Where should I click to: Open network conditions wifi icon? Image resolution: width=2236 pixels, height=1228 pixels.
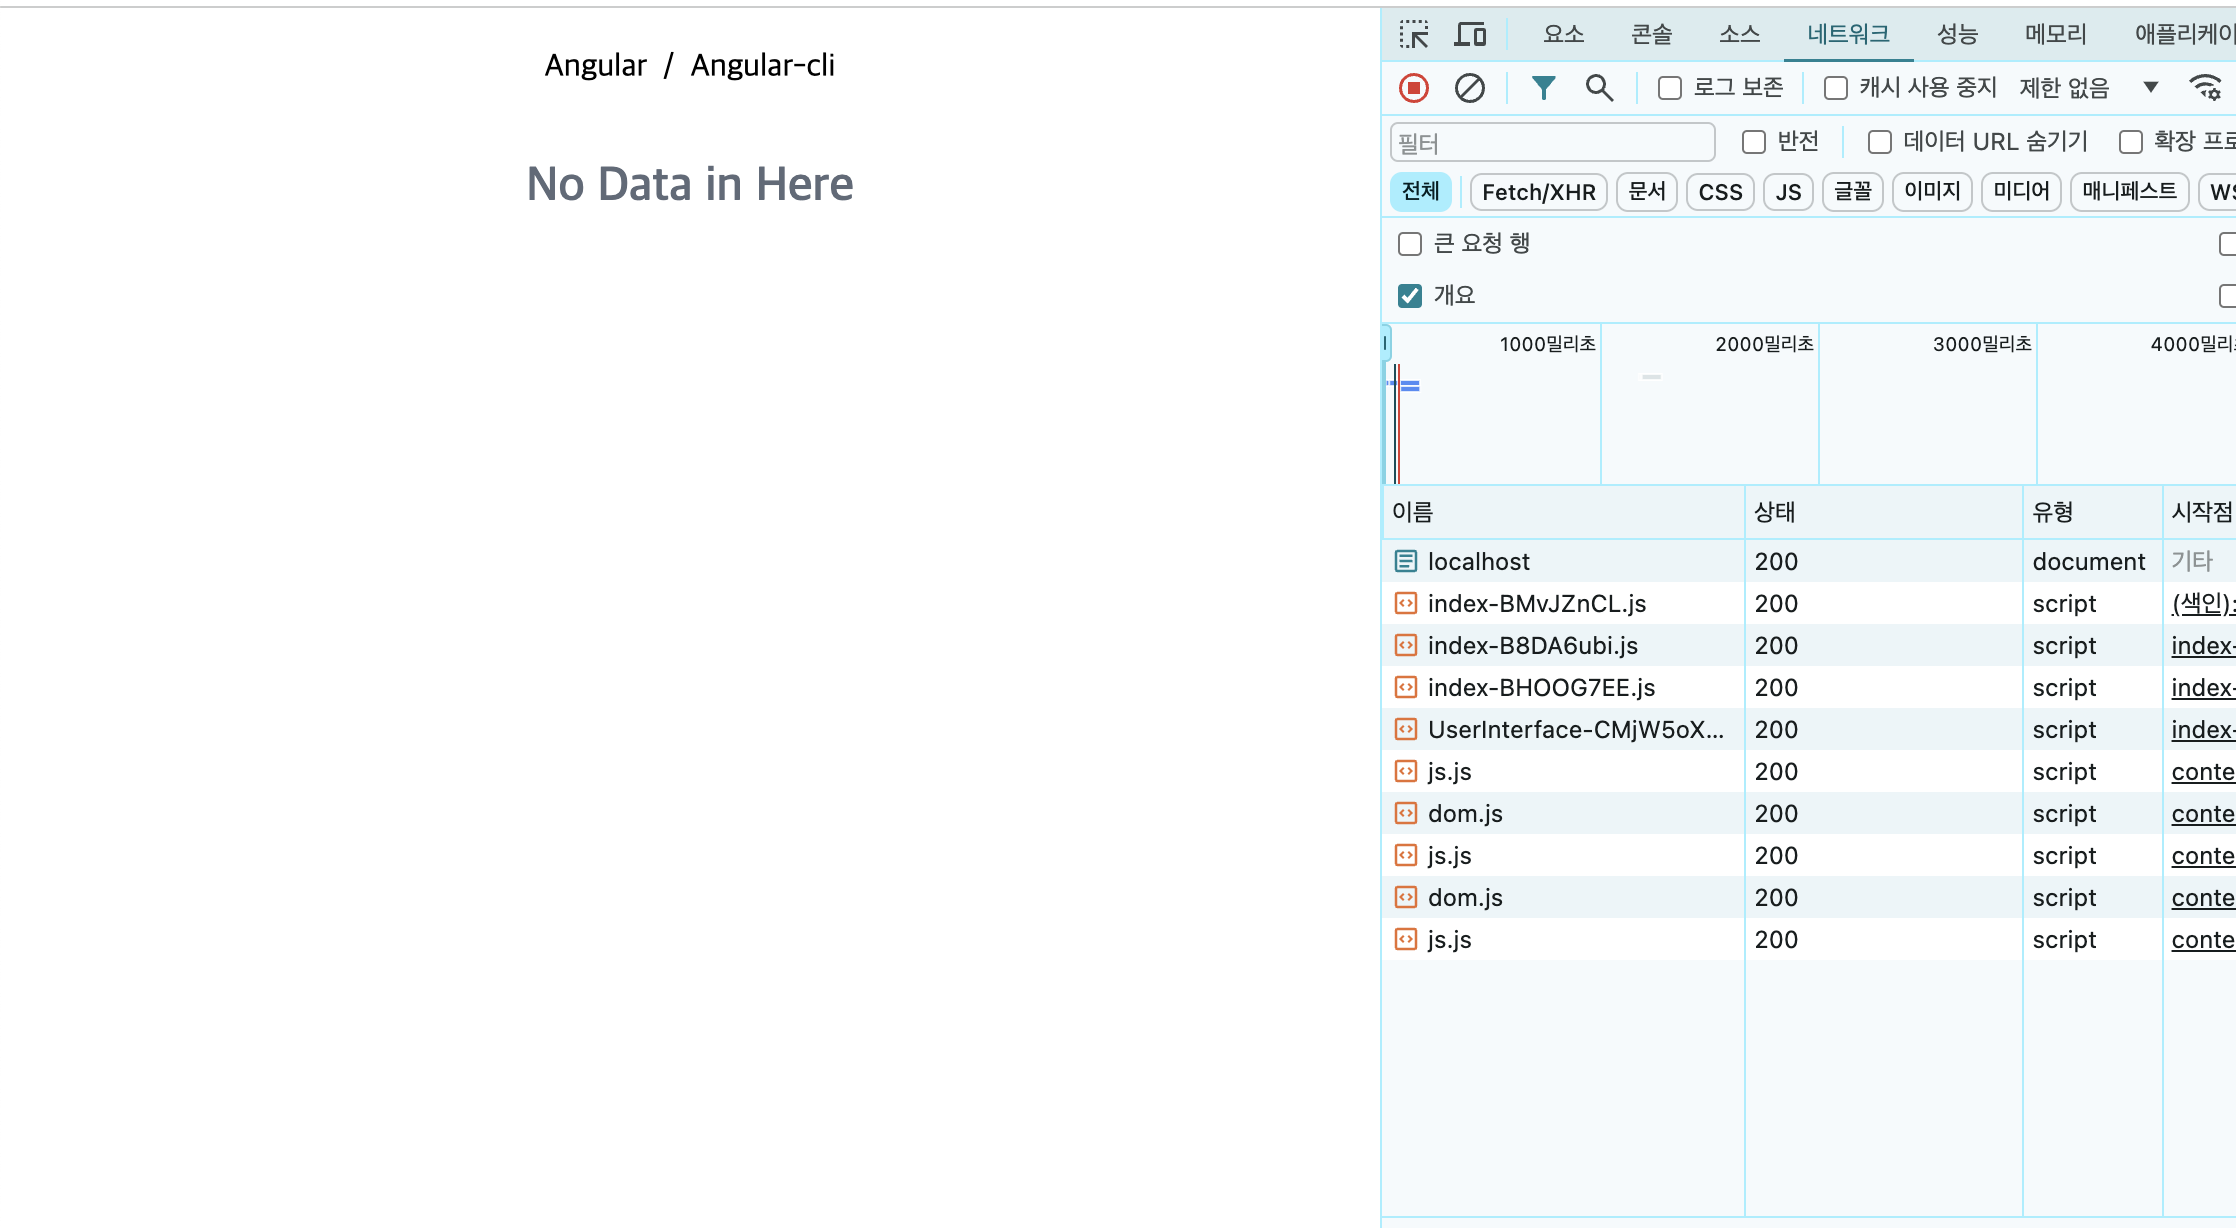click(x=2205, y=88)
